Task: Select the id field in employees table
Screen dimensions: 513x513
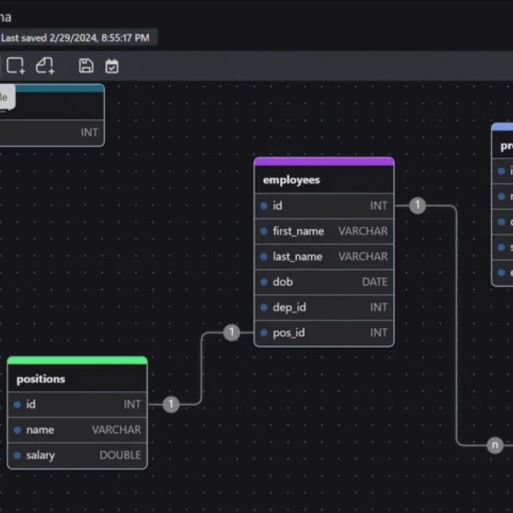Action: (x=324, y=206)
